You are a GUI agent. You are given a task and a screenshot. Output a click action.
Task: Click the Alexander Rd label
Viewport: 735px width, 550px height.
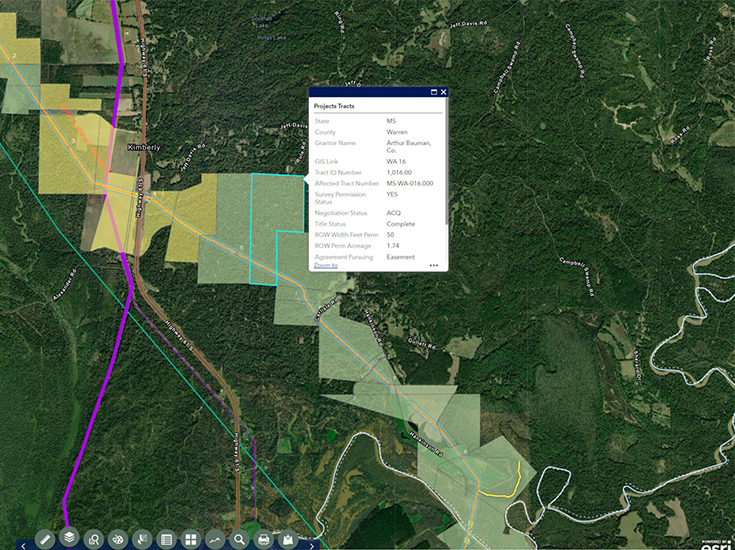(65, 285)
